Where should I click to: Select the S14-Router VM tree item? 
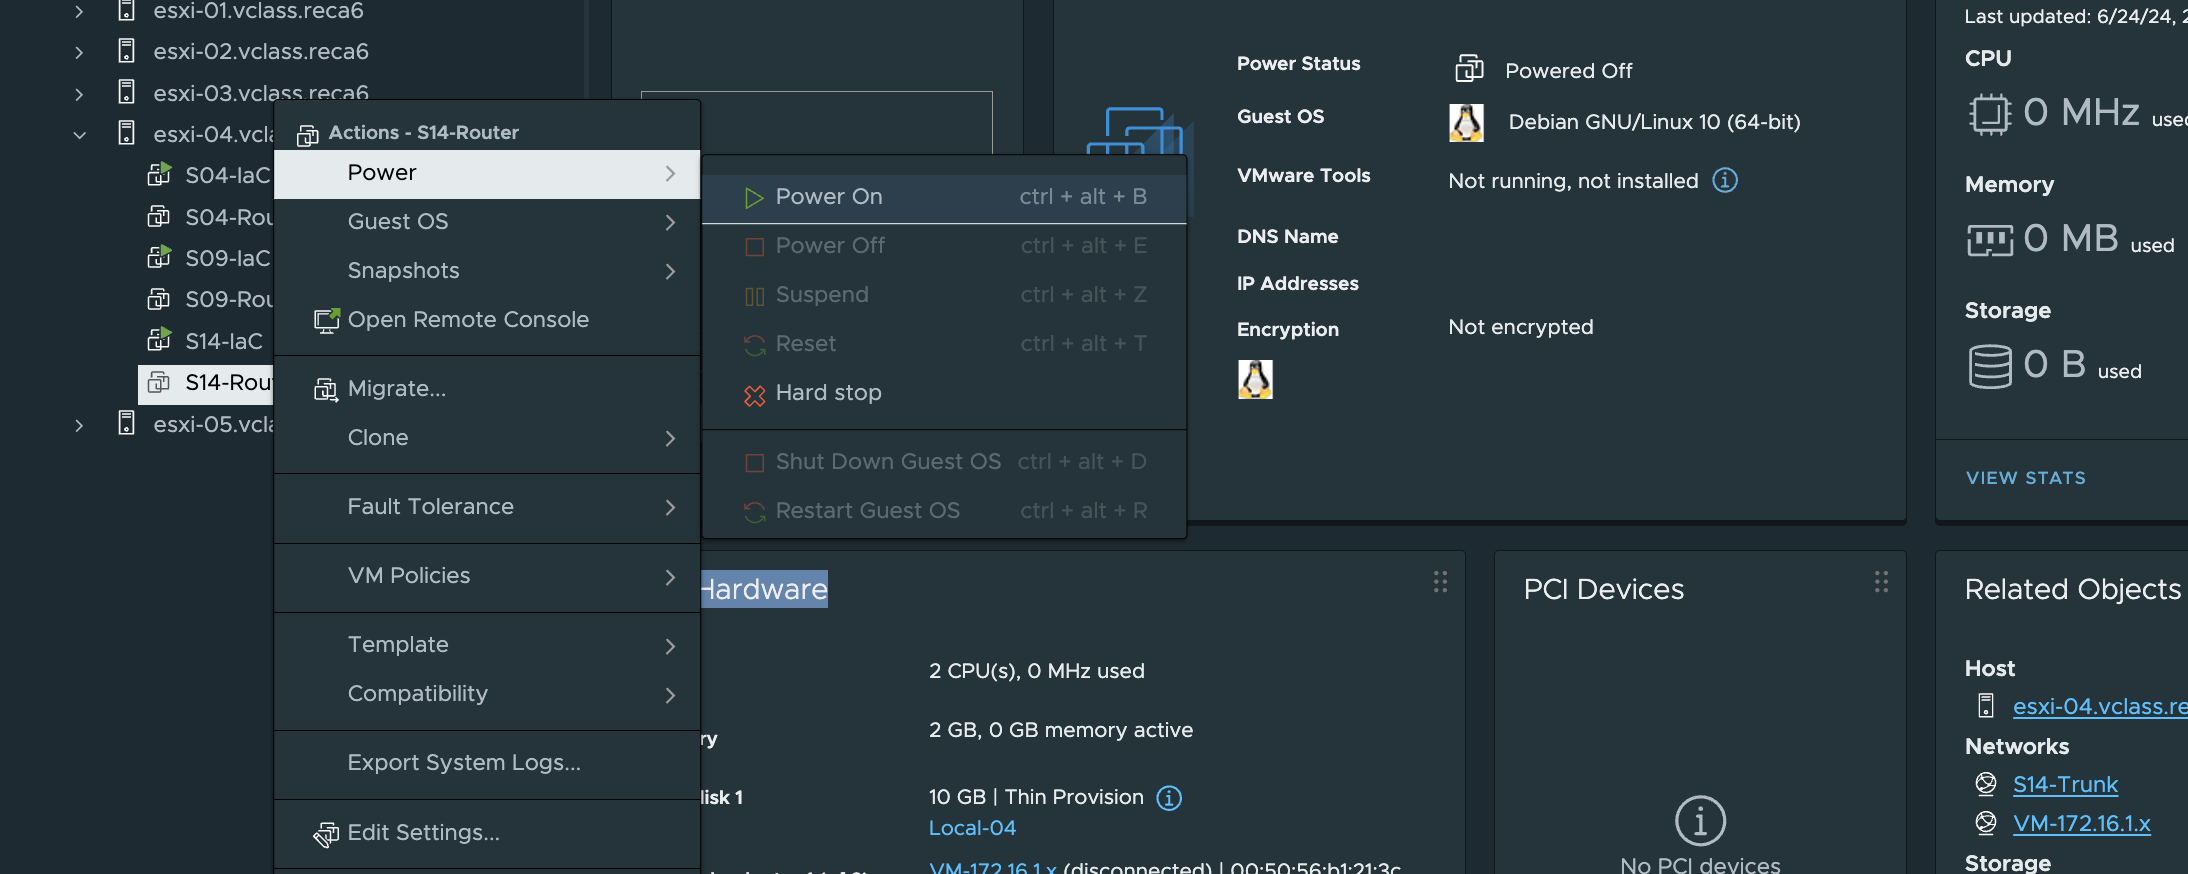click(x=206, y=383)
